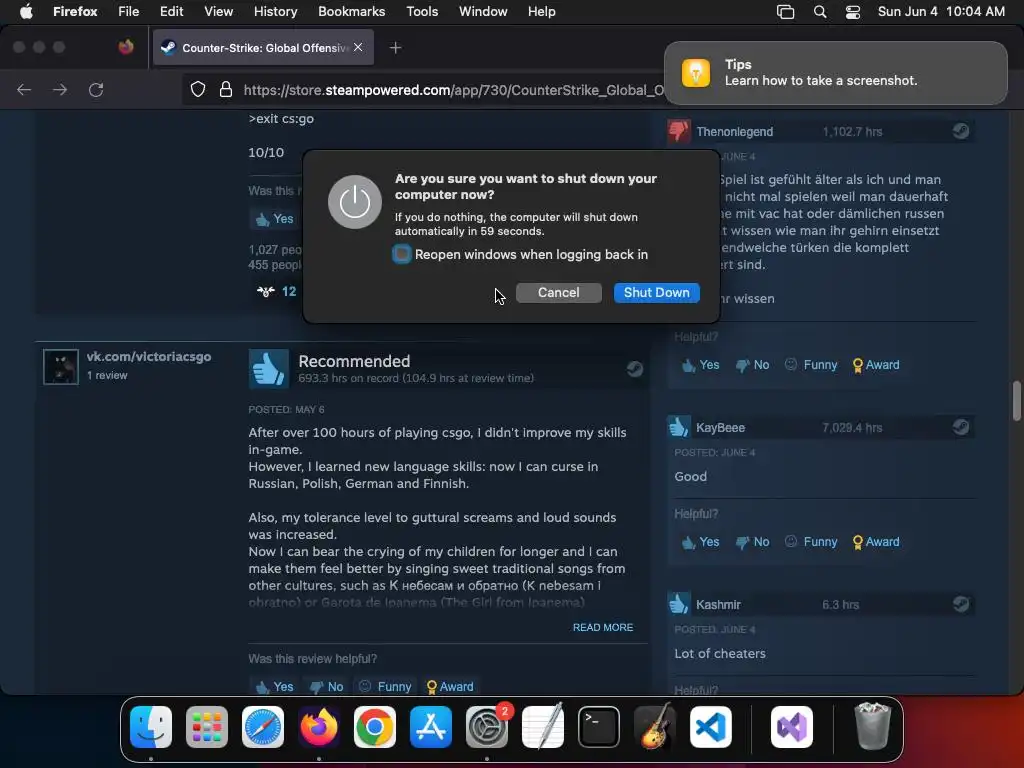The width and height of the screenshot is (1024, 768).
Task: Open Launchpad from the Dock
Action: pos(207,727)
